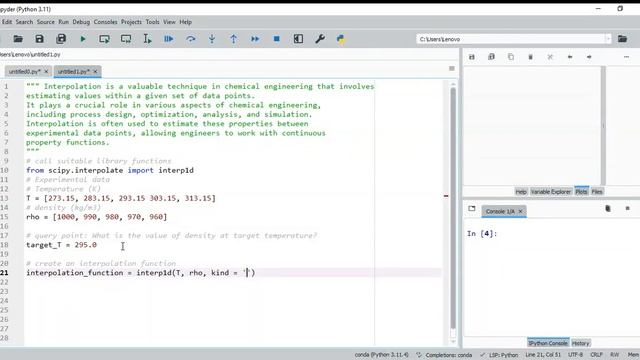Close the Console 1/A tab
The image size is (640, 360).
click(520, 211)
